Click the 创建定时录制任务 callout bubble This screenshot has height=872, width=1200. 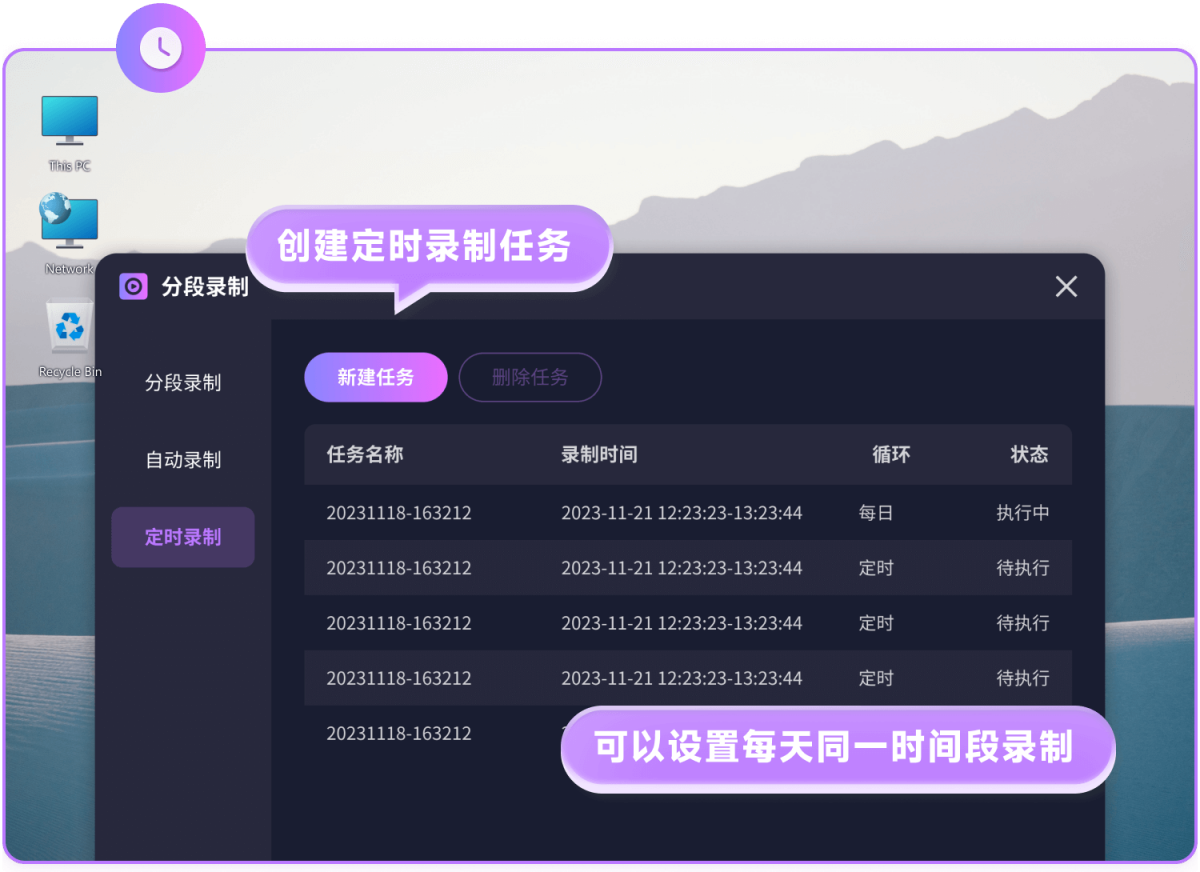pos(425,247)
